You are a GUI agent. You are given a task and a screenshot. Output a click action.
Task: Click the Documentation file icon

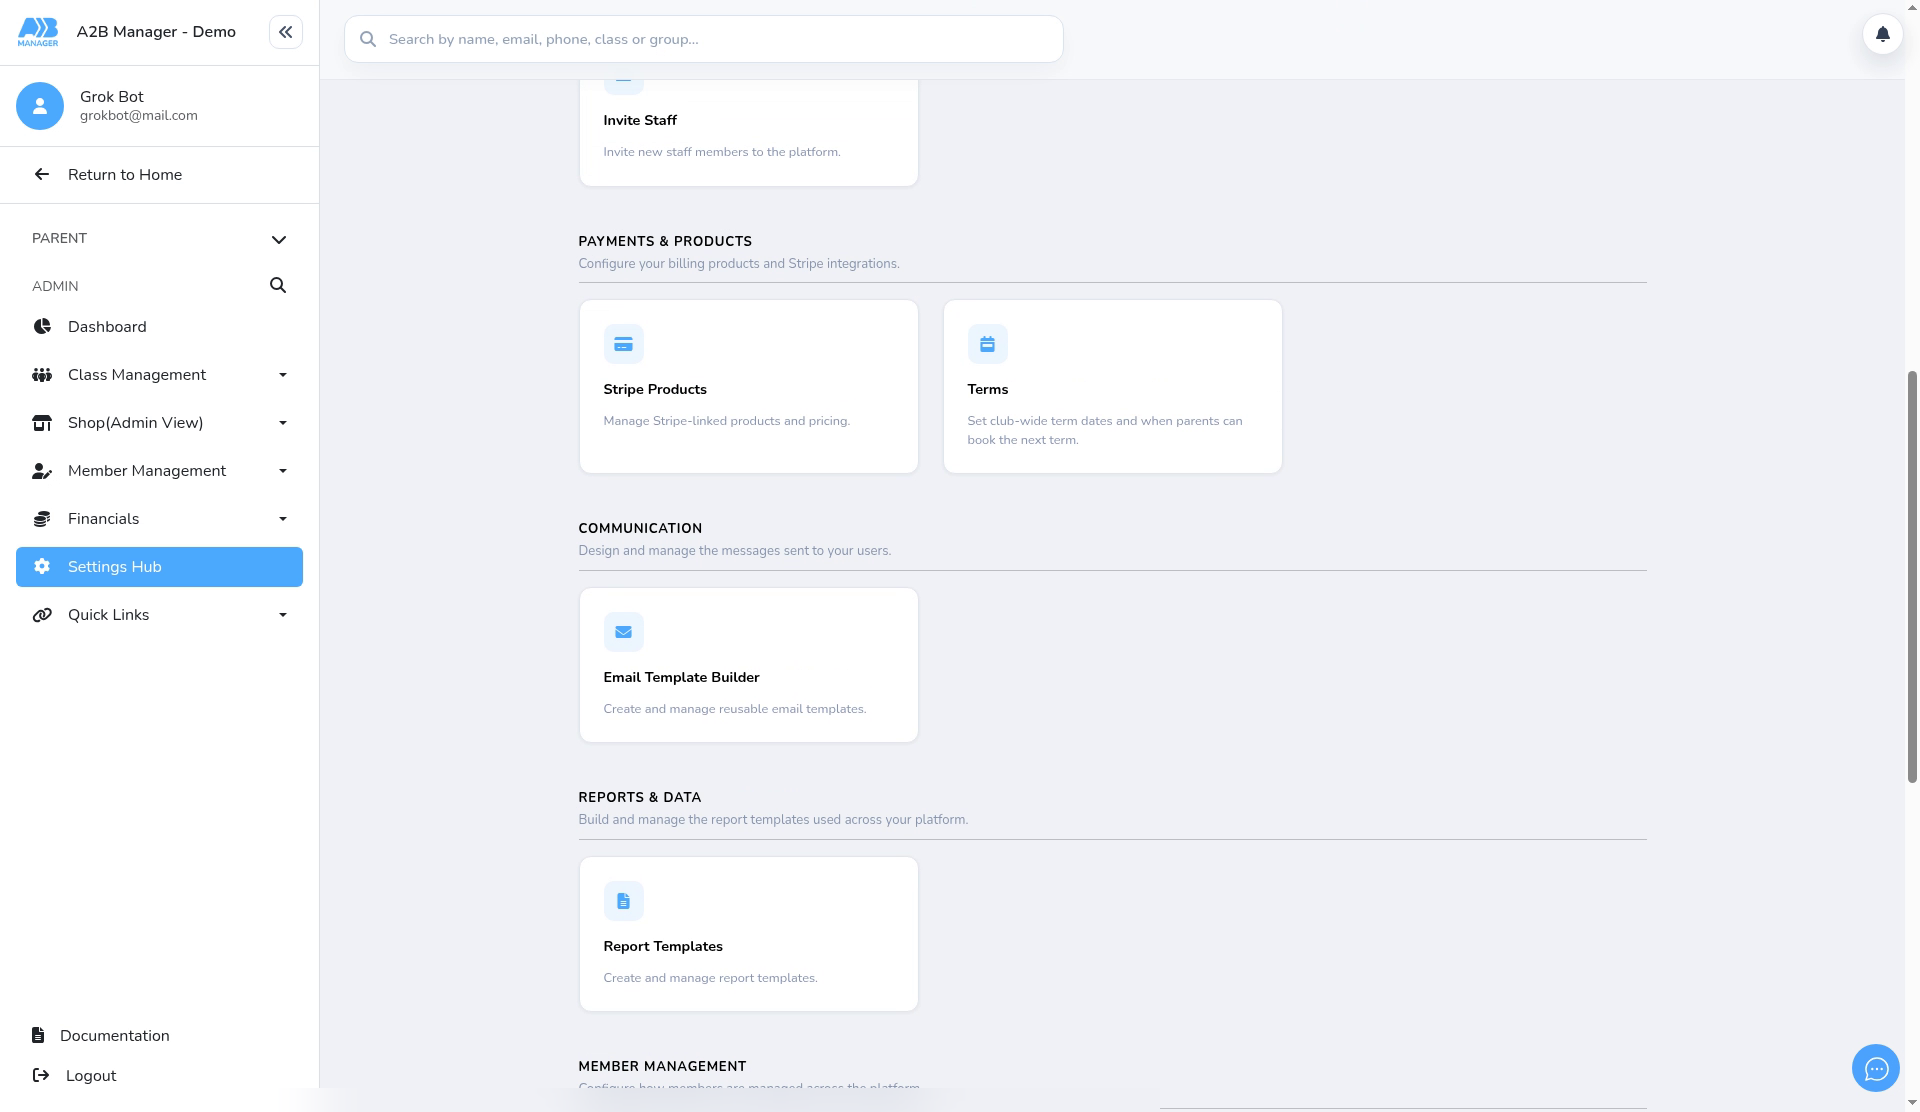pyautogui.click(x=38, y=1036)
